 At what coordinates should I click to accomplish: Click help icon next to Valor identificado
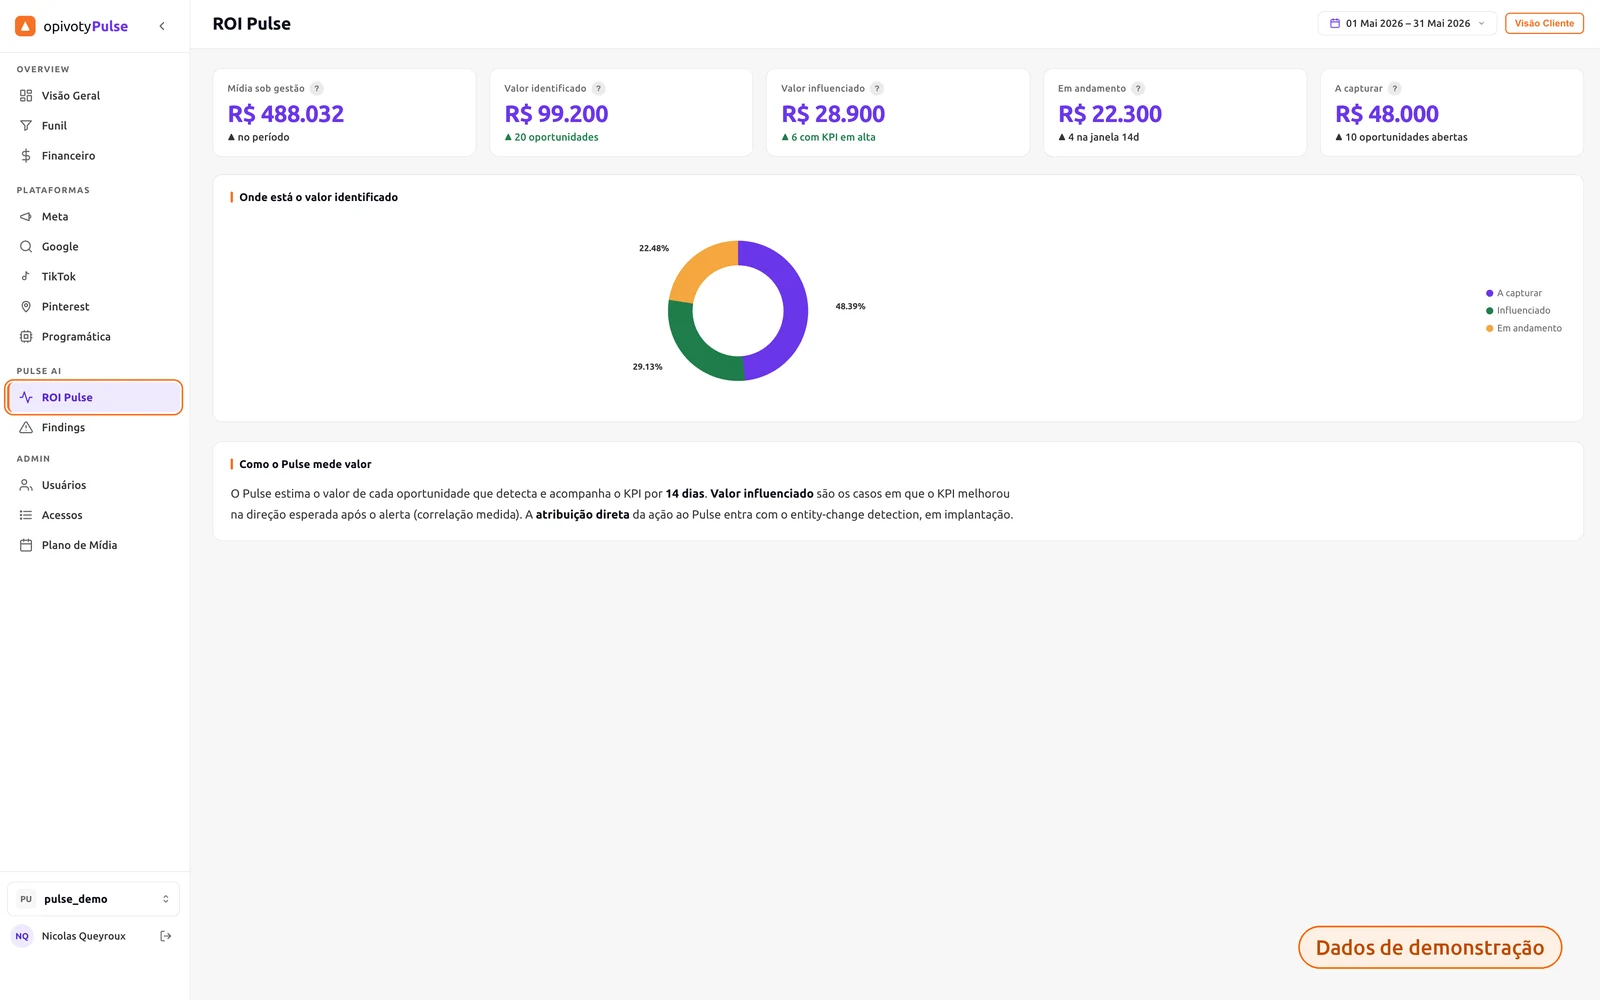coord(599,89)
